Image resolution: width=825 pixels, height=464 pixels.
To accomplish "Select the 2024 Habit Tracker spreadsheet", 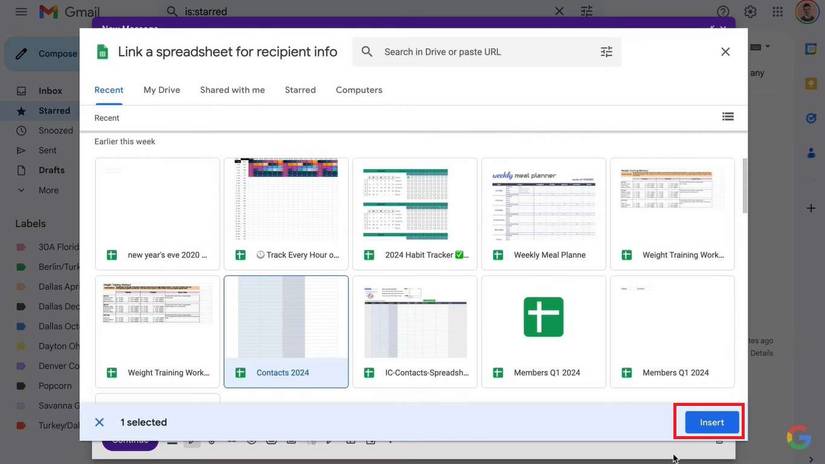I will click(414, 213).
